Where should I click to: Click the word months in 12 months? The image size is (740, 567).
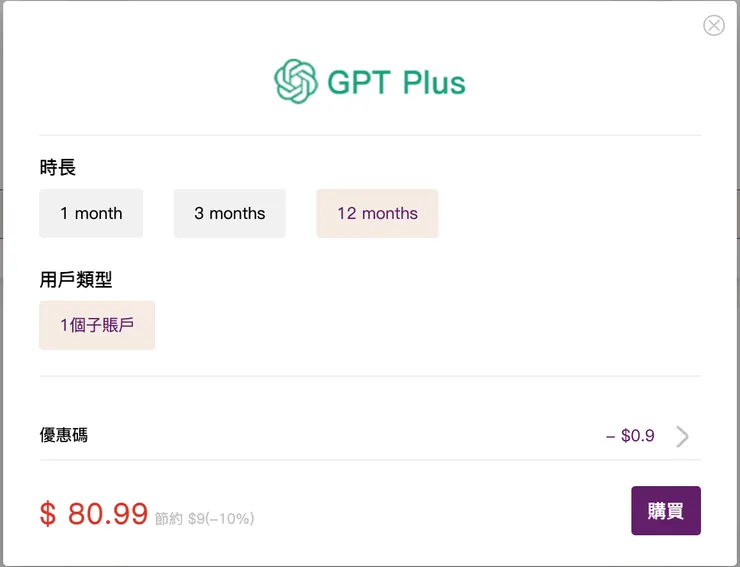(390, 213)
